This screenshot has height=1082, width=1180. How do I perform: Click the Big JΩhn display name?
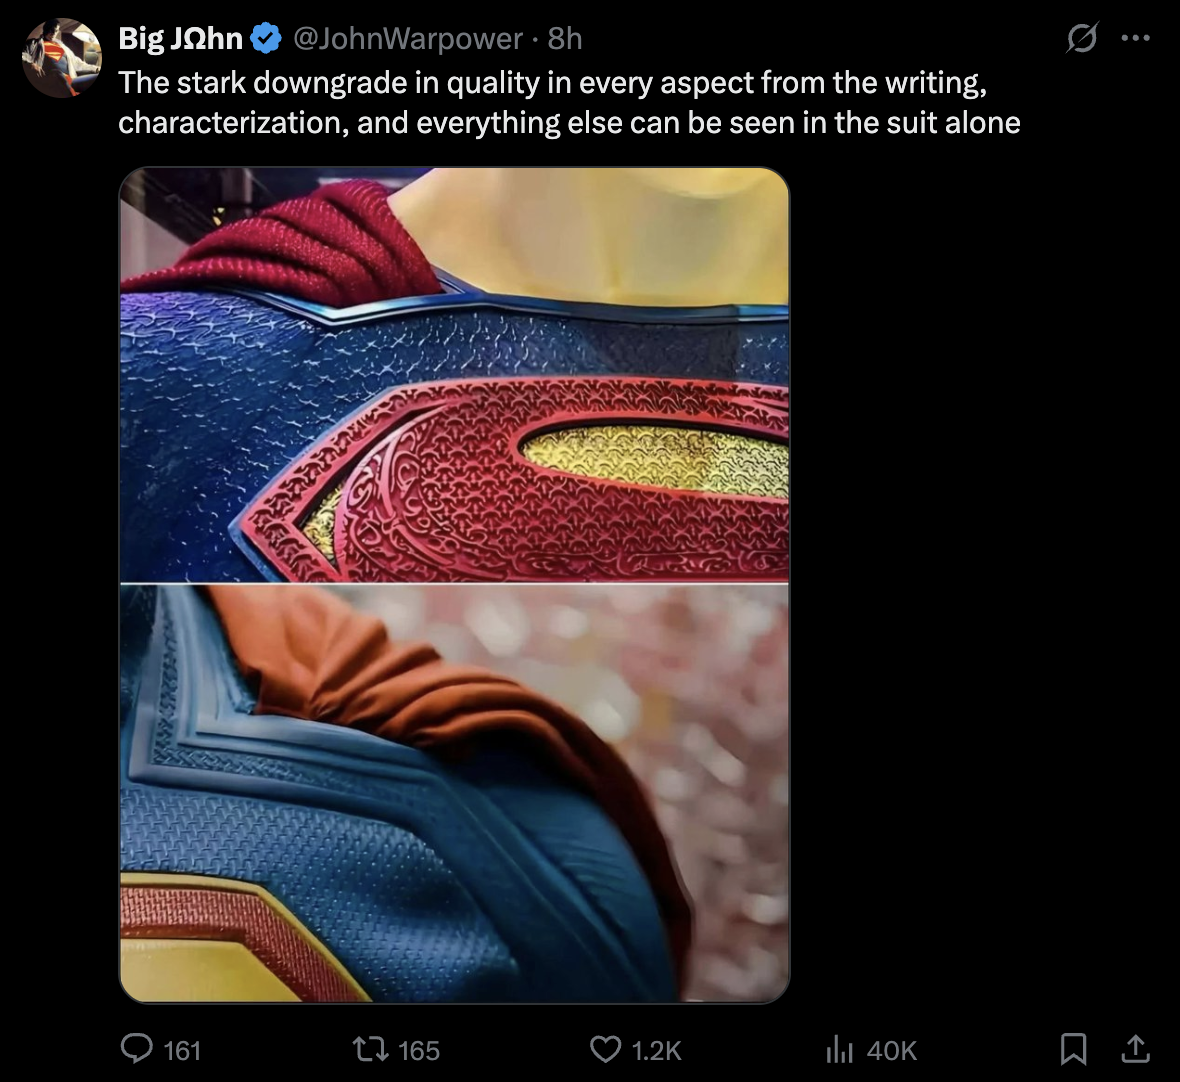tap(180, 38)
